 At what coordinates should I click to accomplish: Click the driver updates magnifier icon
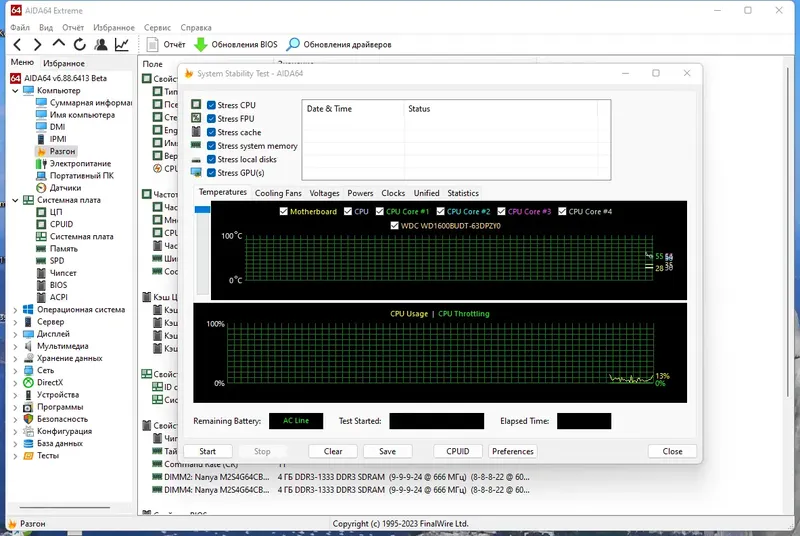[293, 45]
